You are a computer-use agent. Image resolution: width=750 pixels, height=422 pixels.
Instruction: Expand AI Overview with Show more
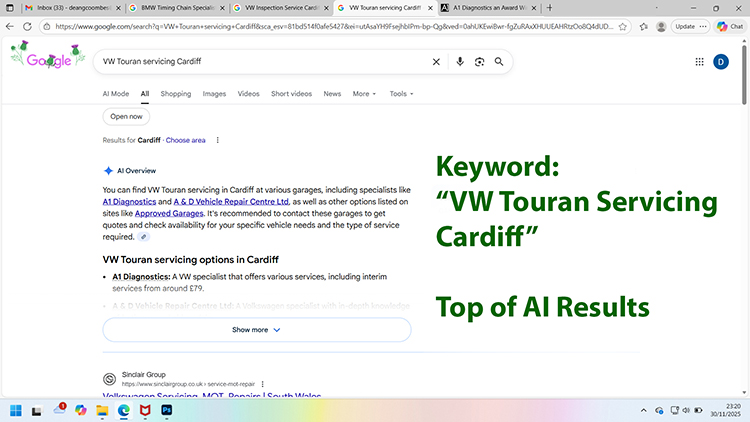point(256,329)
